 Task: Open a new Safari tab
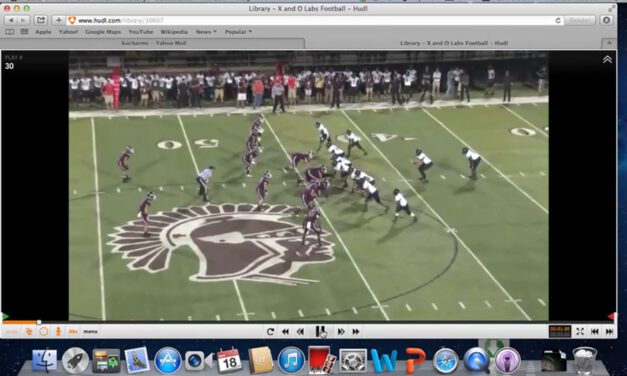click(x=609, y=43)
